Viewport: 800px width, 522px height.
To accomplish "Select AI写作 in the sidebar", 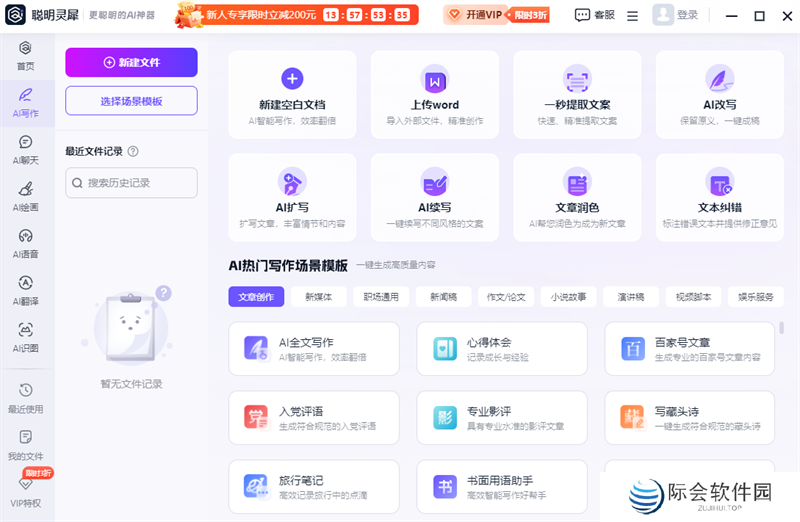I will point(26,103).
